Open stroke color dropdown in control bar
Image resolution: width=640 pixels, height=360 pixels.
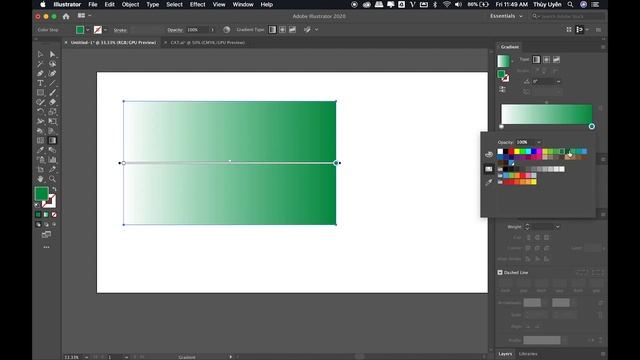pos(105,30)
